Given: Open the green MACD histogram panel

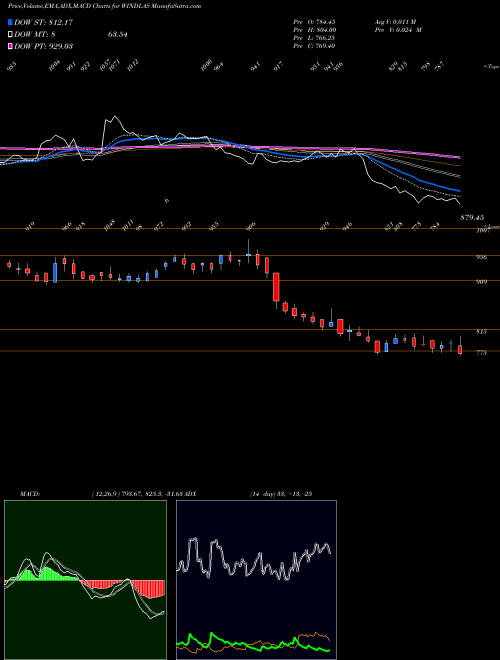Looking at the screenshot, I should pos(85,580).
